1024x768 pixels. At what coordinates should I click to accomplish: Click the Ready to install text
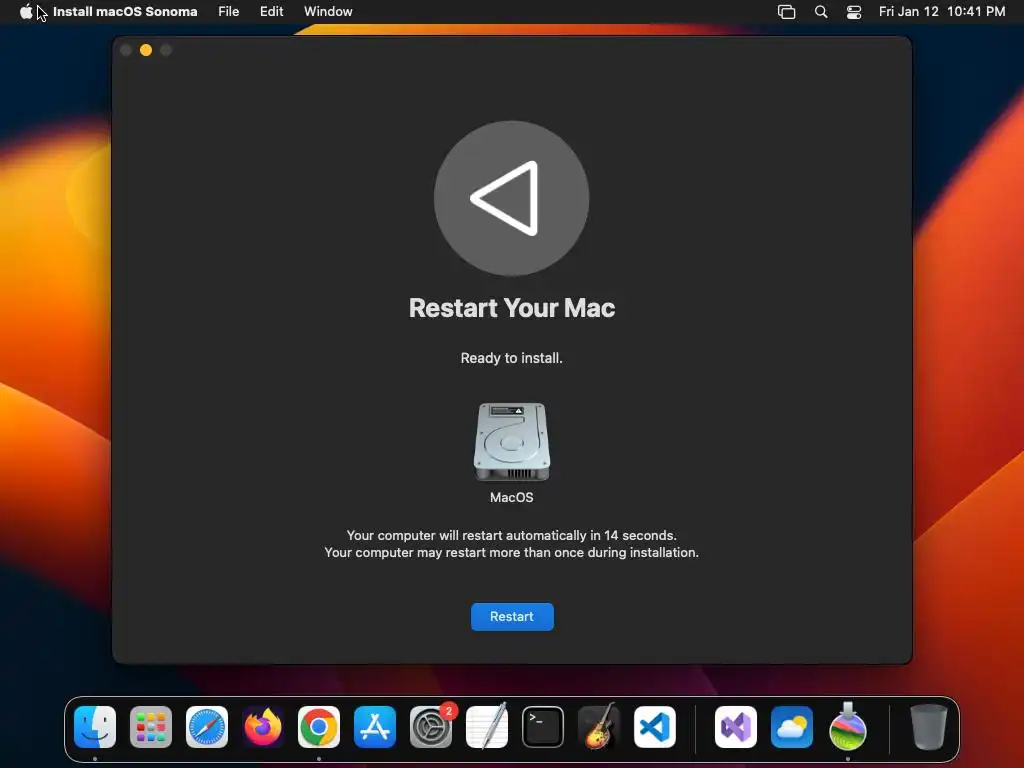coord(511,358)
